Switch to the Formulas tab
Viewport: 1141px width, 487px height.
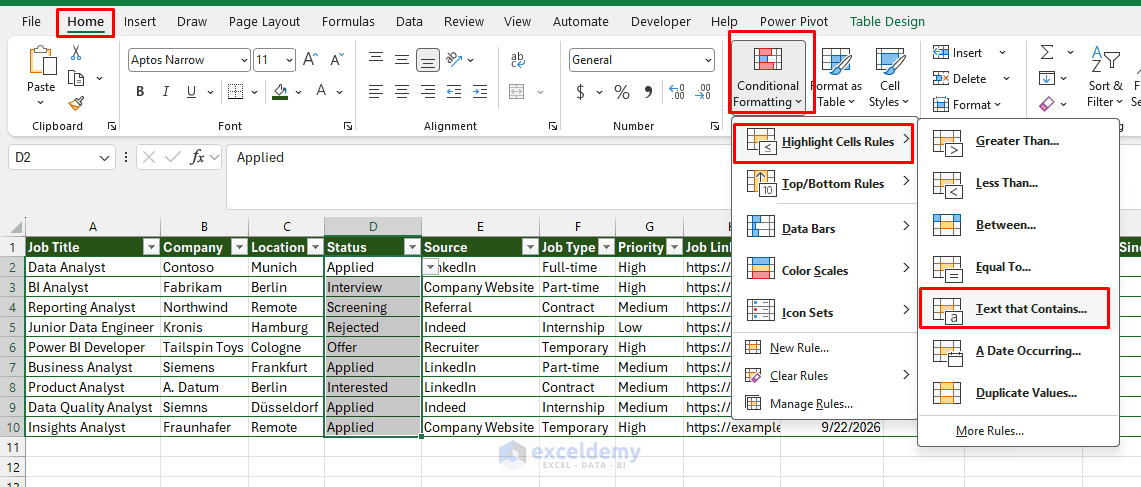(348, 22)
